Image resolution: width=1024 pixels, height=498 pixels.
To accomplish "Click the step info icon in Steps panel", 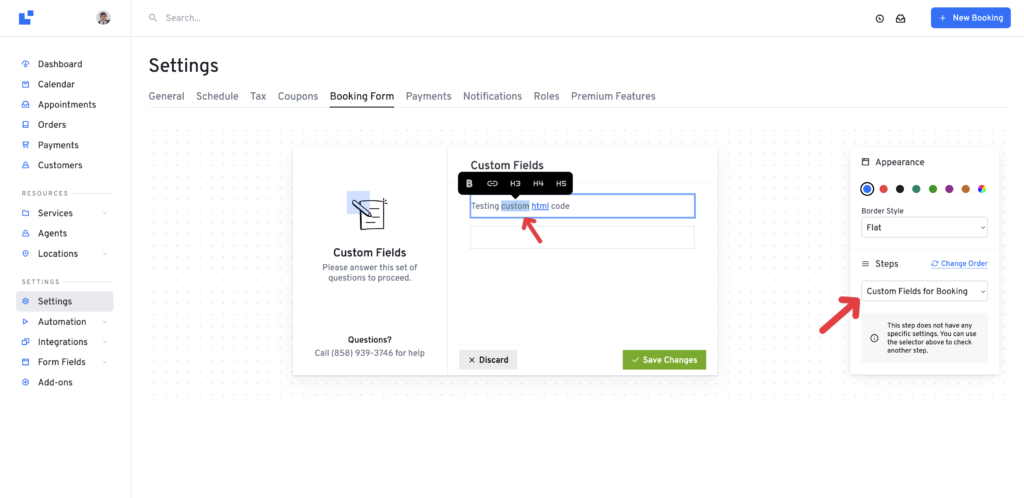I will [x=874, y=338].
